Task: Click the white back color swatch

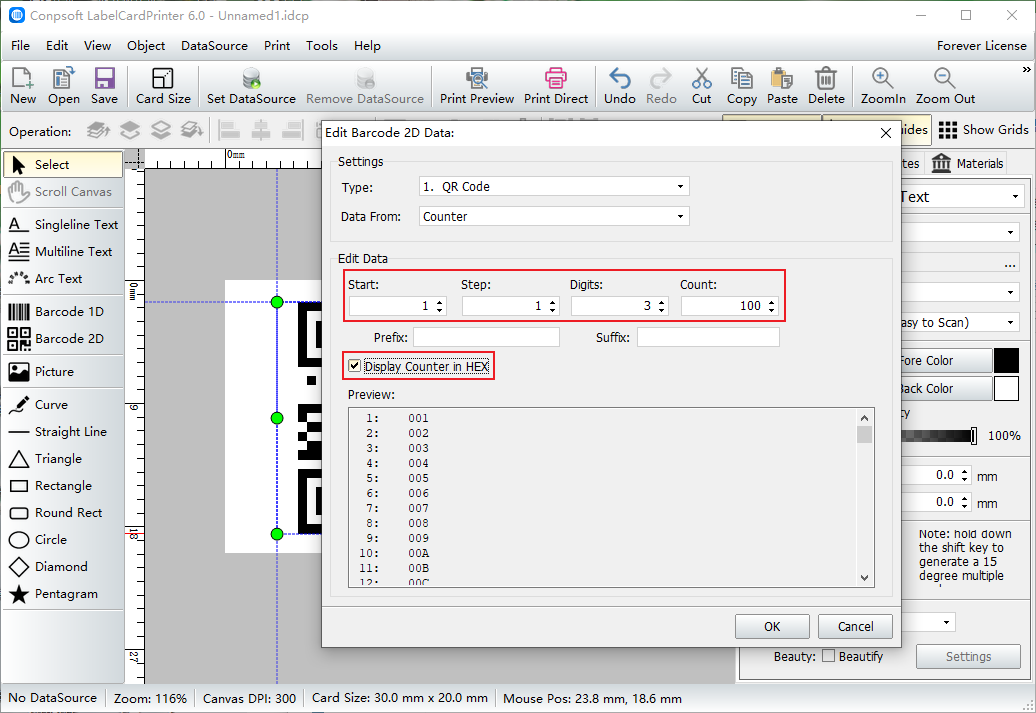Action: (x=1006, y=389)
